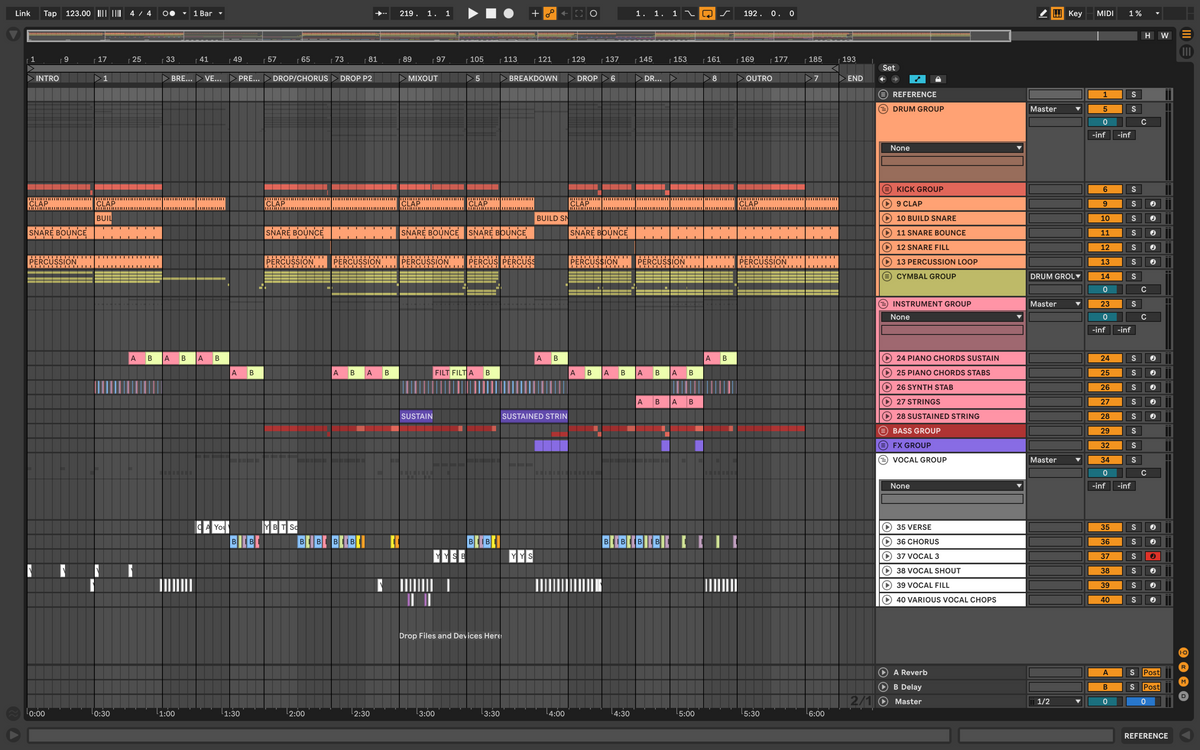Toggle the Lock Envelopes icon
1200x750 pixels.
pos(937,79)
